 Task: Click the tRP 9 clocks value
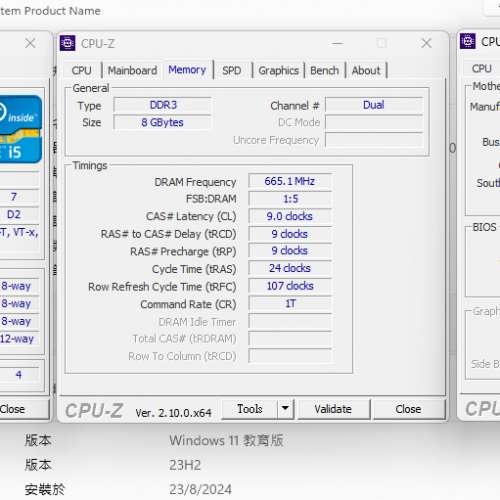(290, 251)
